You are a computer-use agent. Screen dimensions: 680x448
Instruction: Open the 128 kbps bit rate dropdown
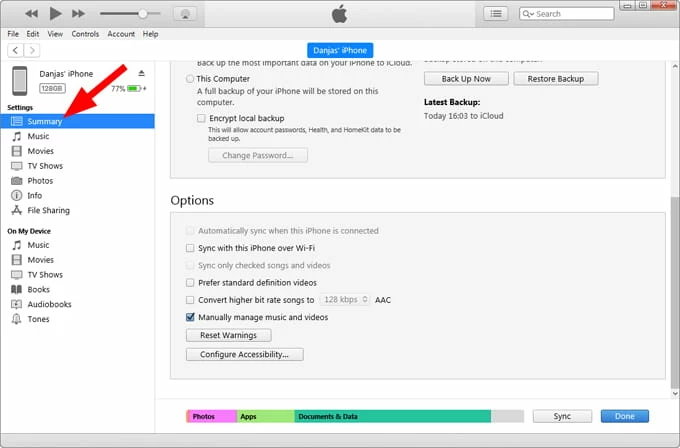click(x=344, y=300)
